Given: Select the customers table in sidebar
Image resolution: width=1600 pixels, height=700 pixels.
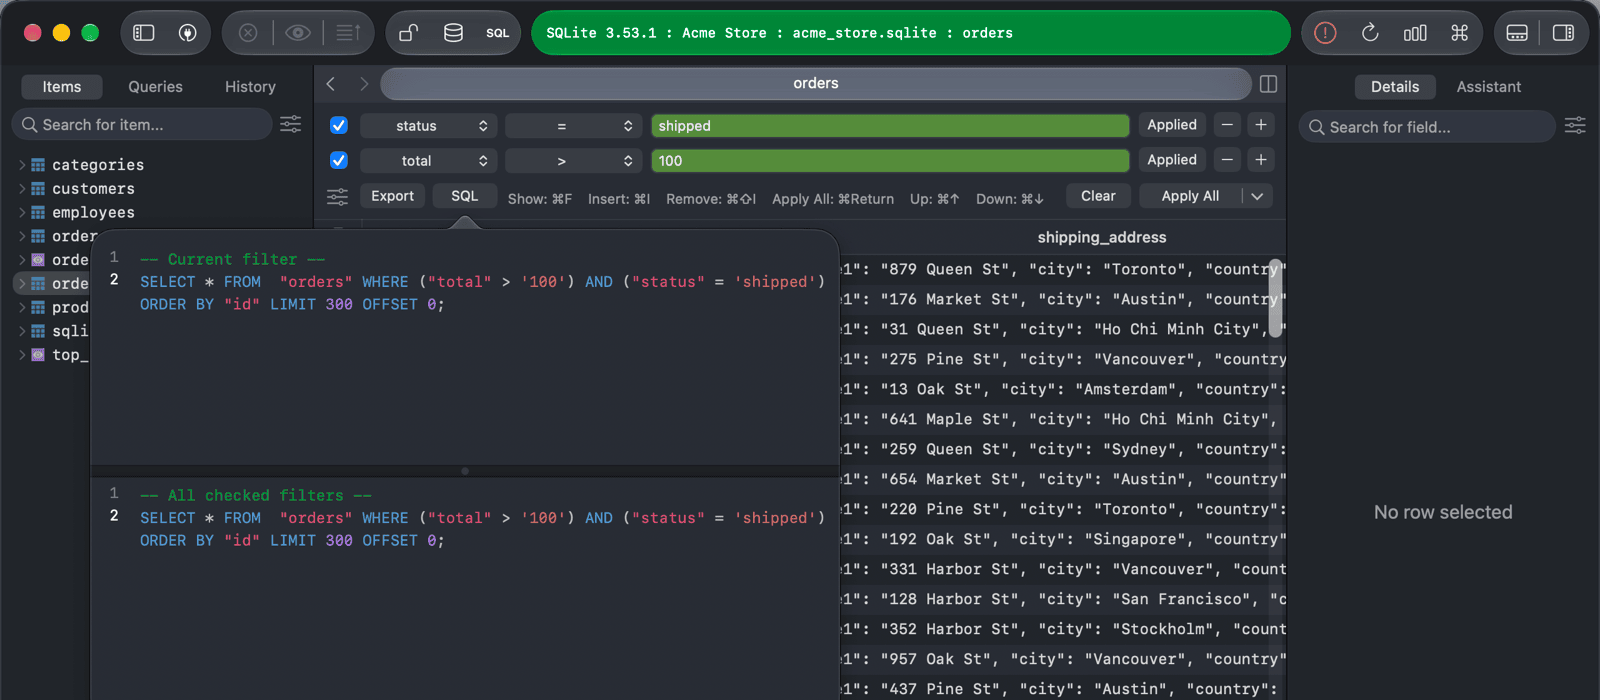Looking at the screenshot, I should (93, 188).
